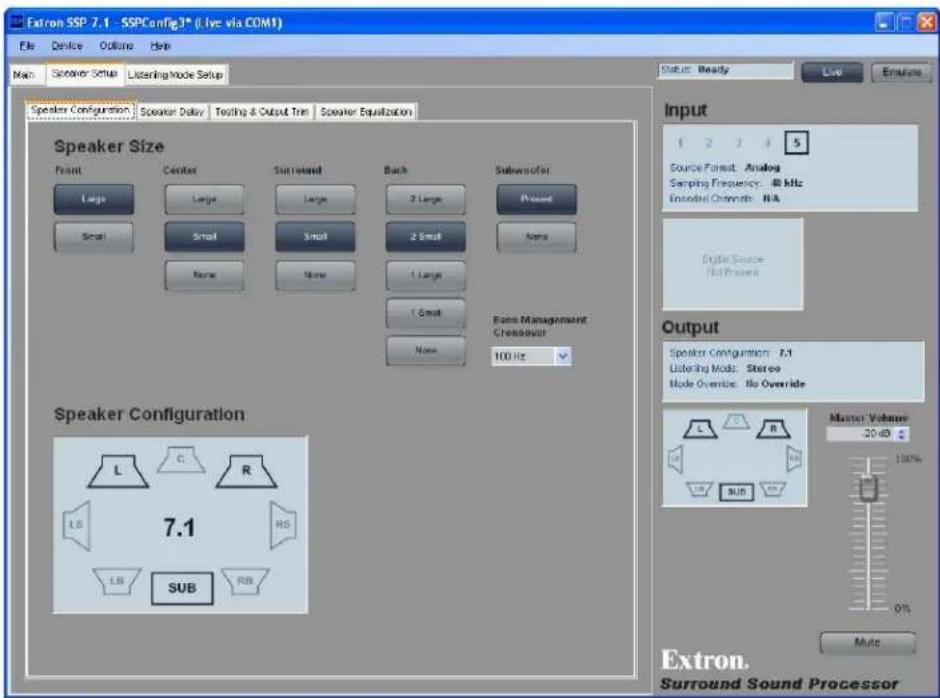Click left surround icon in Output mini diagram
This screenshot has height=698, width=940.
coord(676,459)
